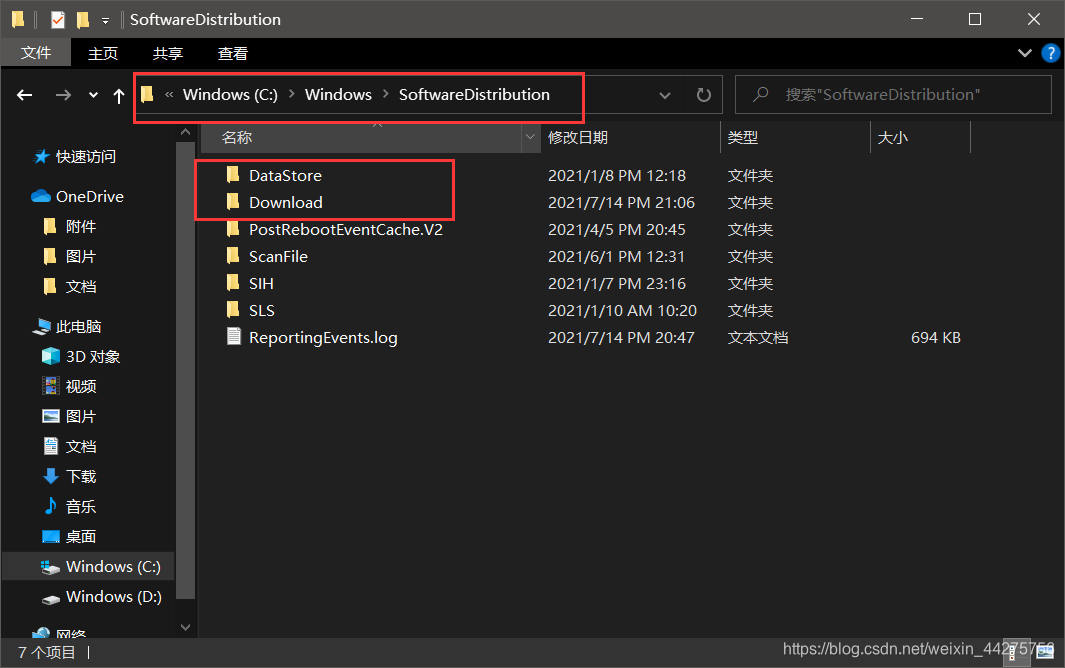Sort by the 类型 column header
This screenshot has width=1065, height=668.
point(795,138)
